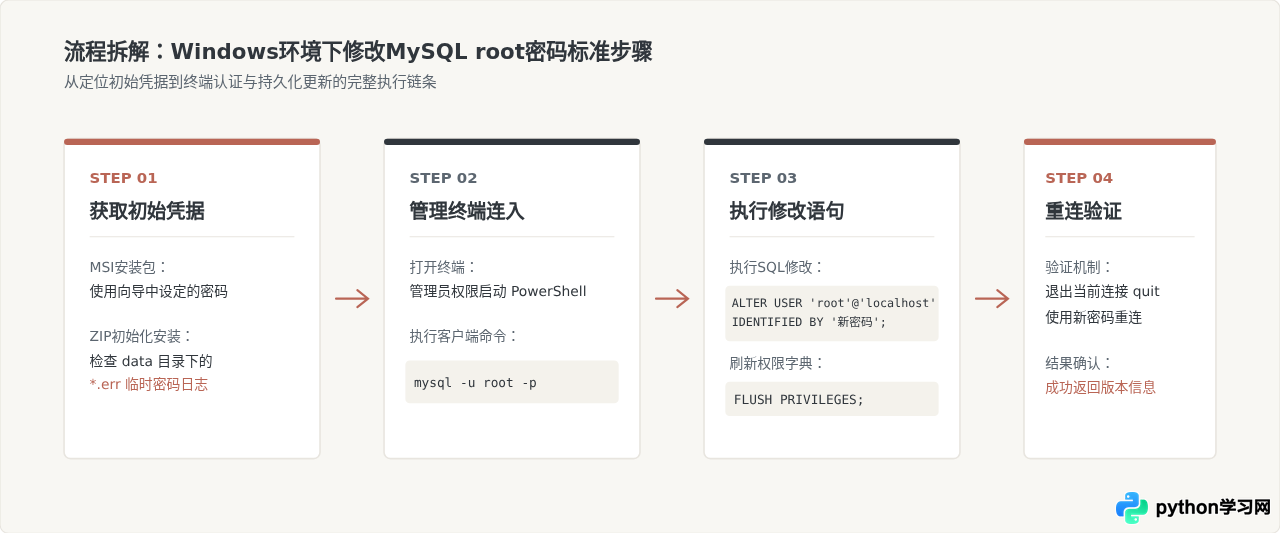Click the "STEP 02" label
The image size is (1280, 534).
tap(444, 178)
